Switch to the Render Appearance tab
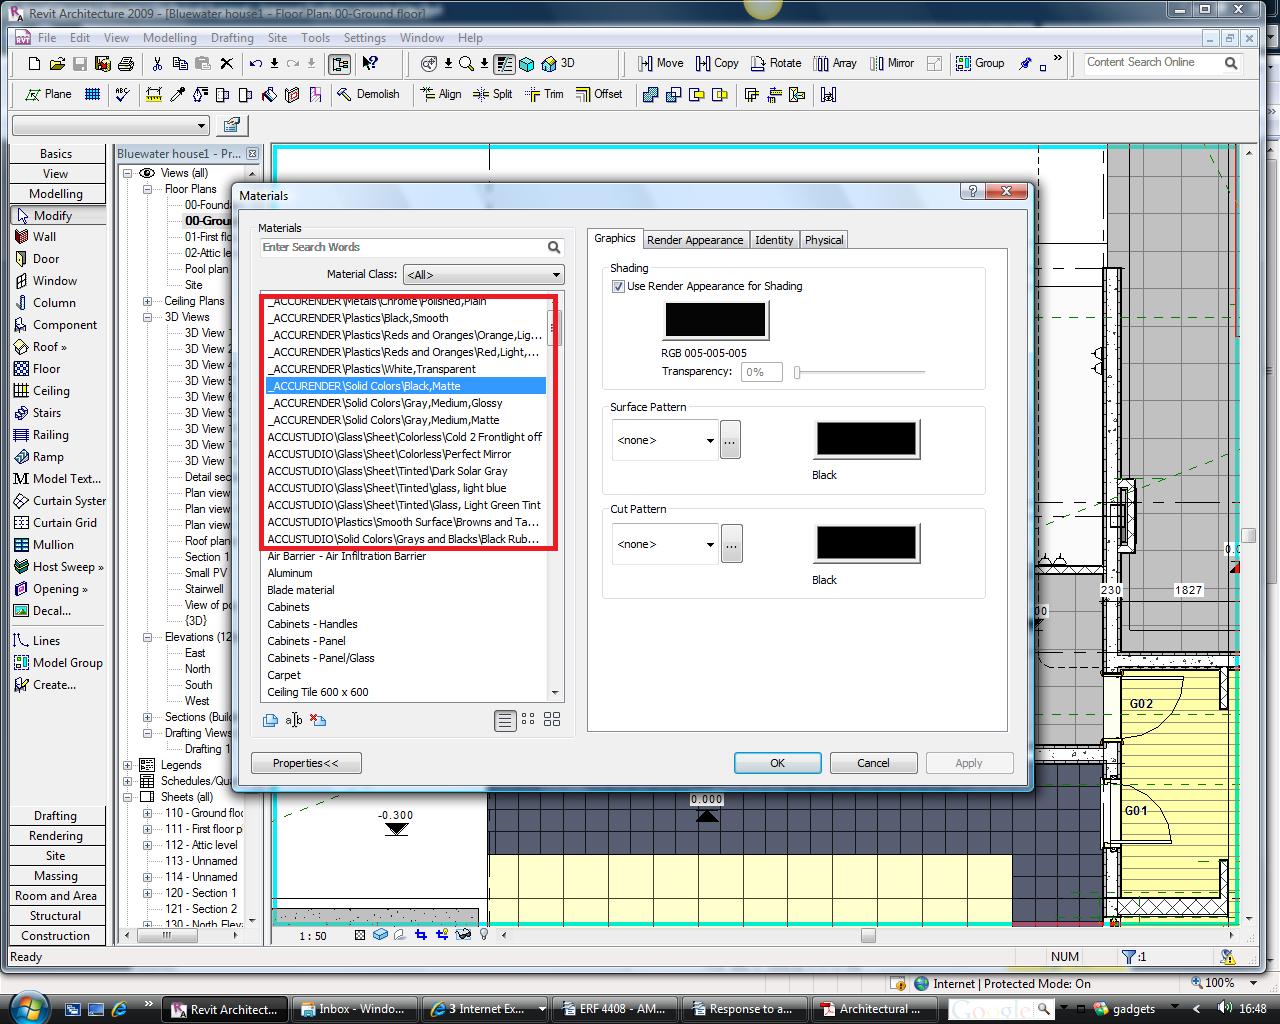 [x=695, y=240]
